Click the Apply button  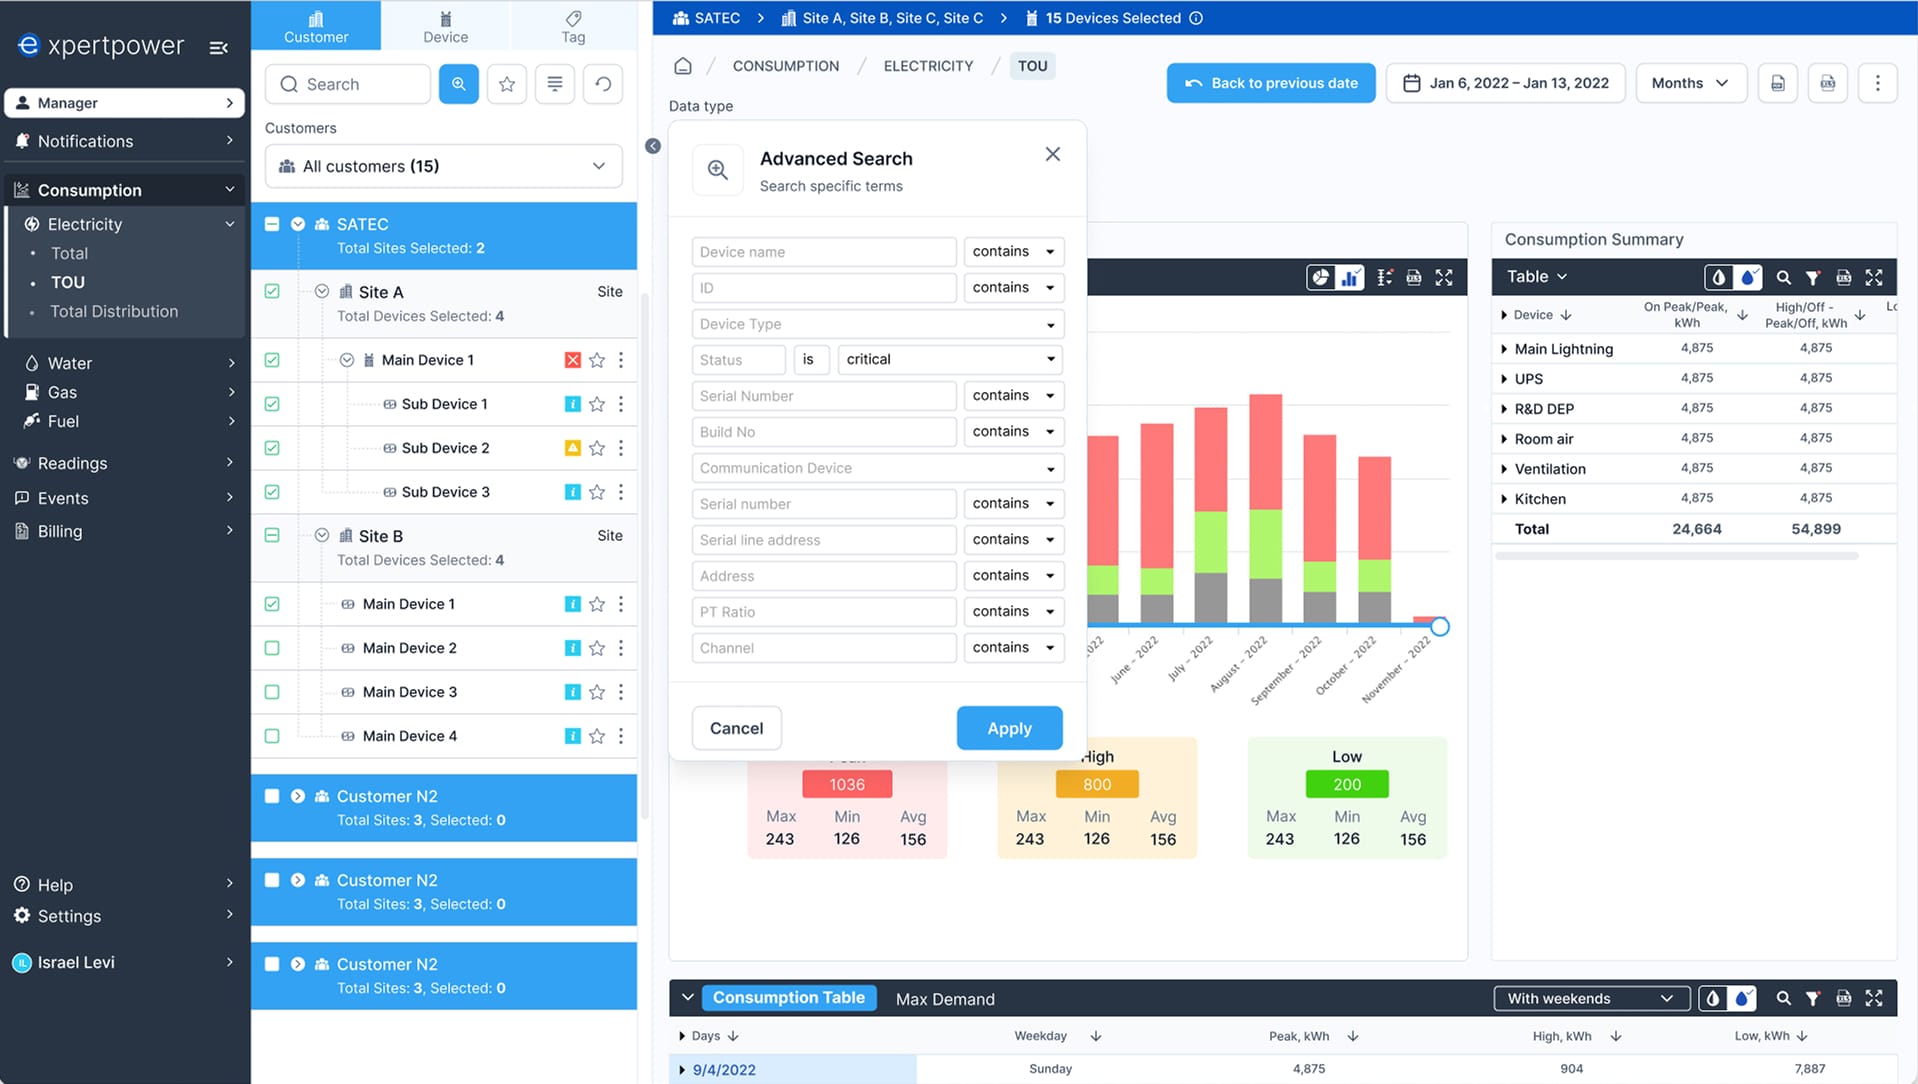coord(1009,728)
